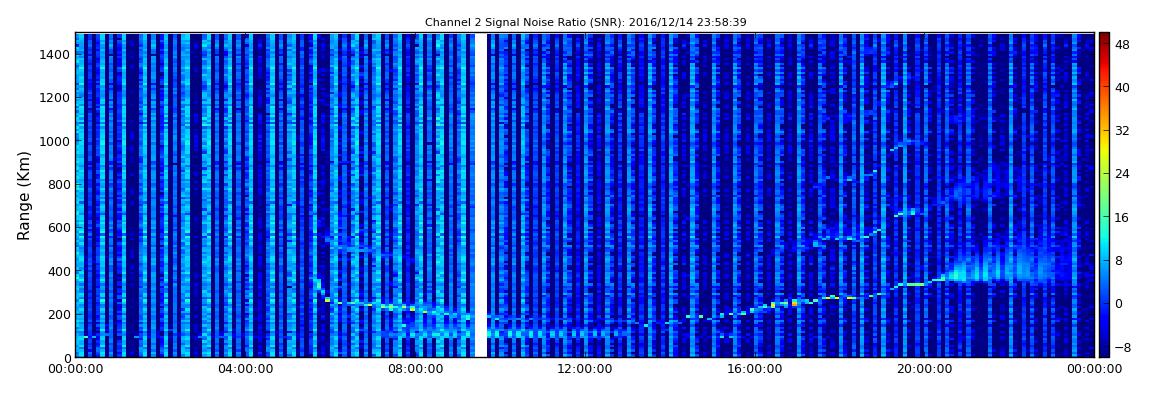1150x407 pixels.
Task: Click the plot title 'Channel 2 Signal Noise Ratio (SNR)'
Action: click(x=585, y=23)
